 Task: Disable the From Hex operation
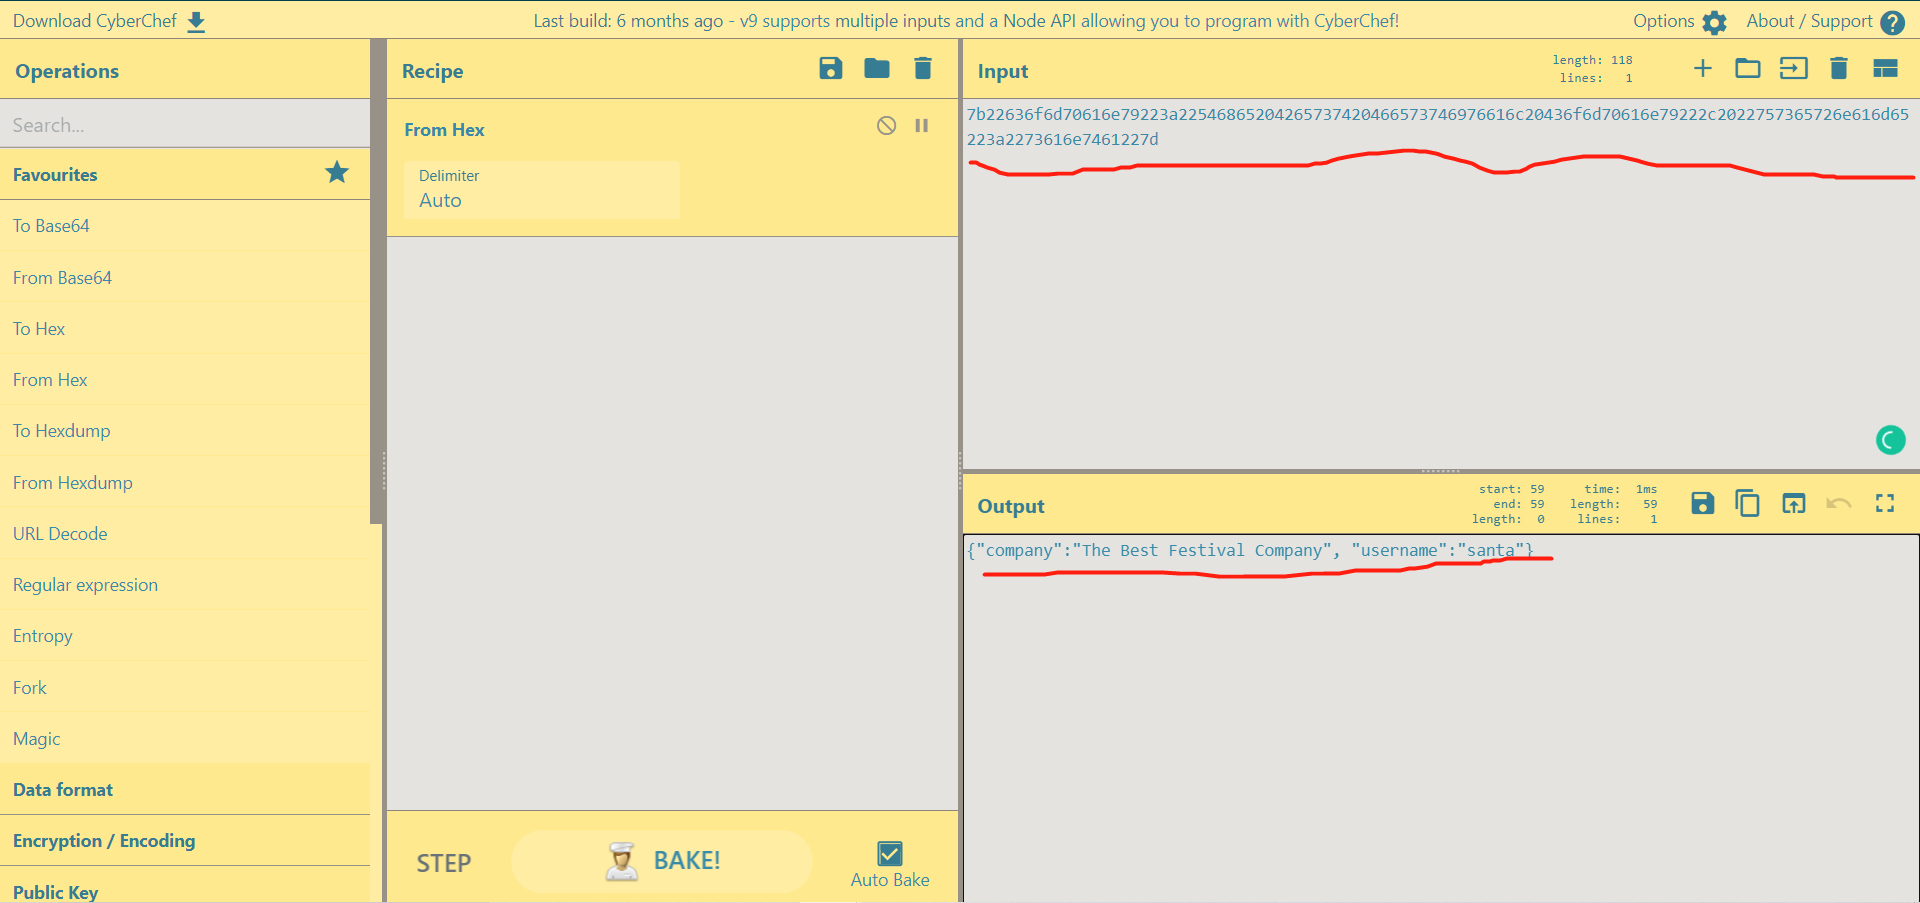(x=886, y=126)
